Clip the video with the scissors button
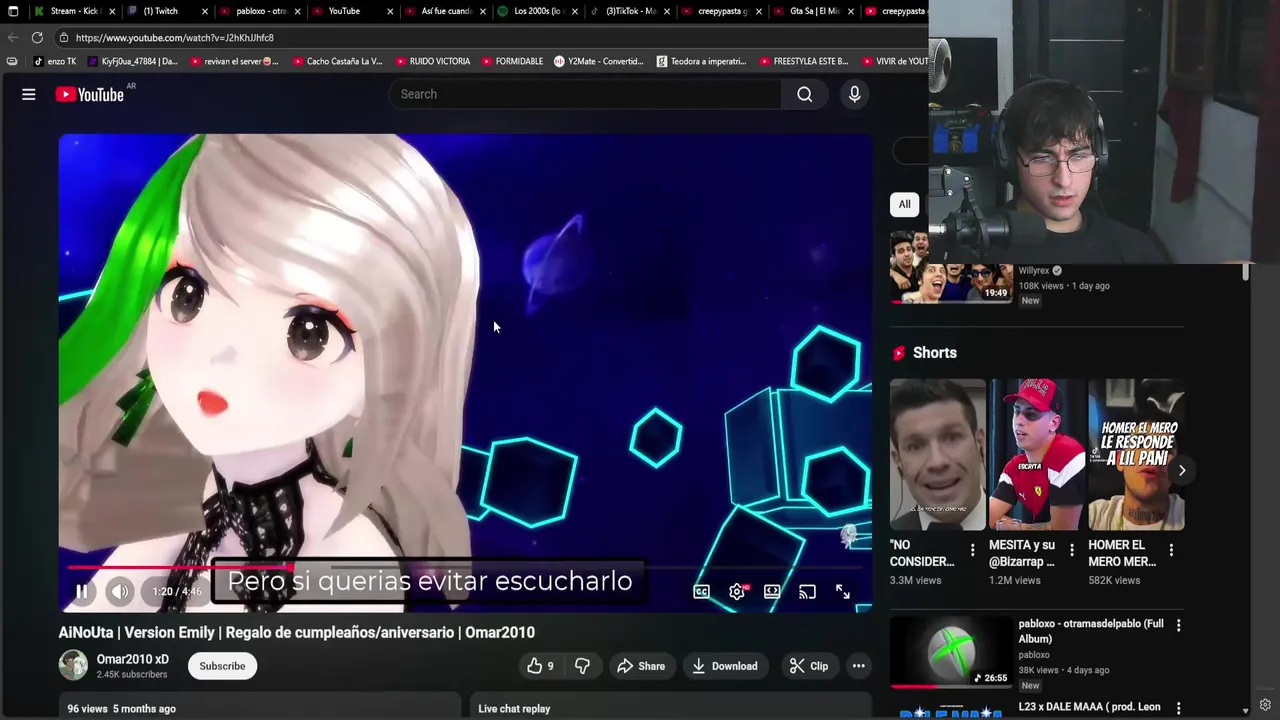The width and height of the screenshot is (1280, 720). (x=809, y=666)
